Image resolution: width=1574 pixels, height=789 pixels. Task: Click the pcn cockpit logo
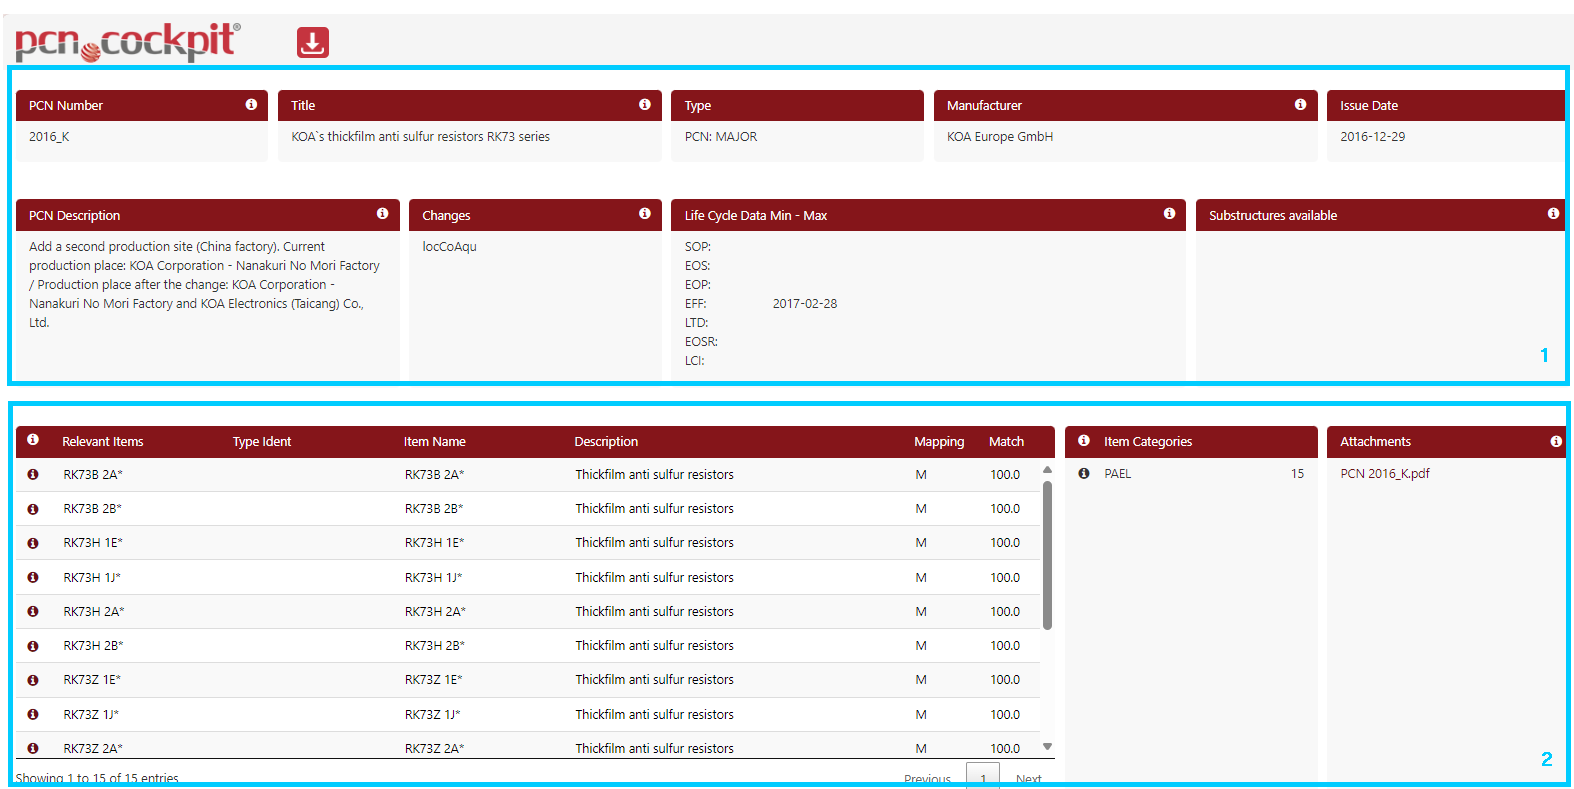(128, 42)
